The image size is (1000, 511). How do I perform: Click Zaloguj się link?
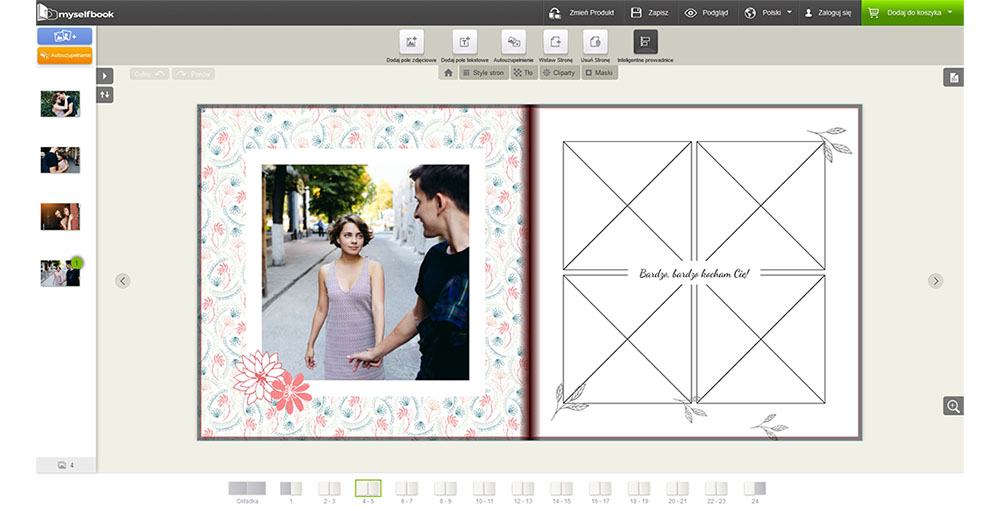pos(827,13)
